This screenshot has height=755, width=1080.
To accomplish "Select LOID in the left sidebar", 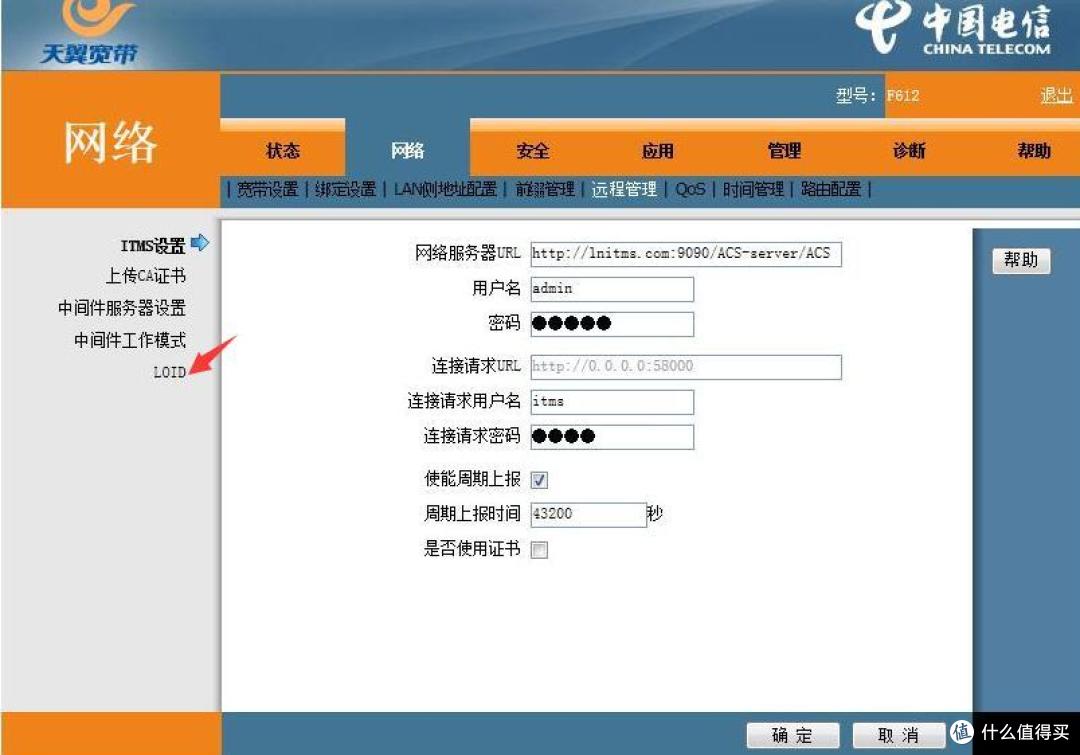I will pos(169,372).
